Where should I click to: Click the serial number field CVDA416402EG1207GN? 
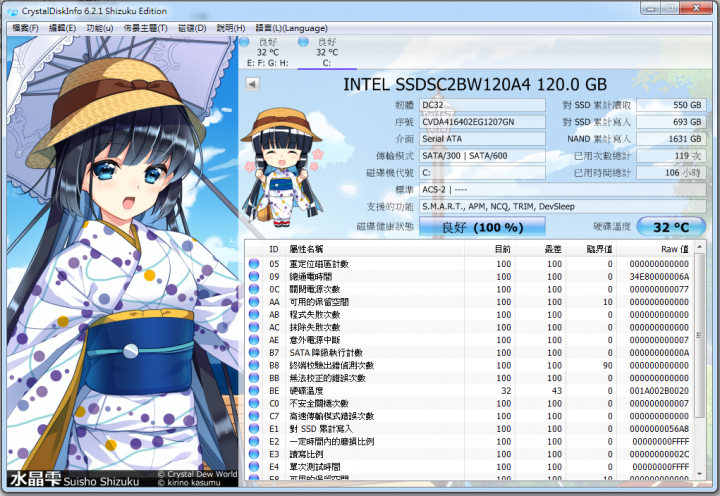point(482,122)
